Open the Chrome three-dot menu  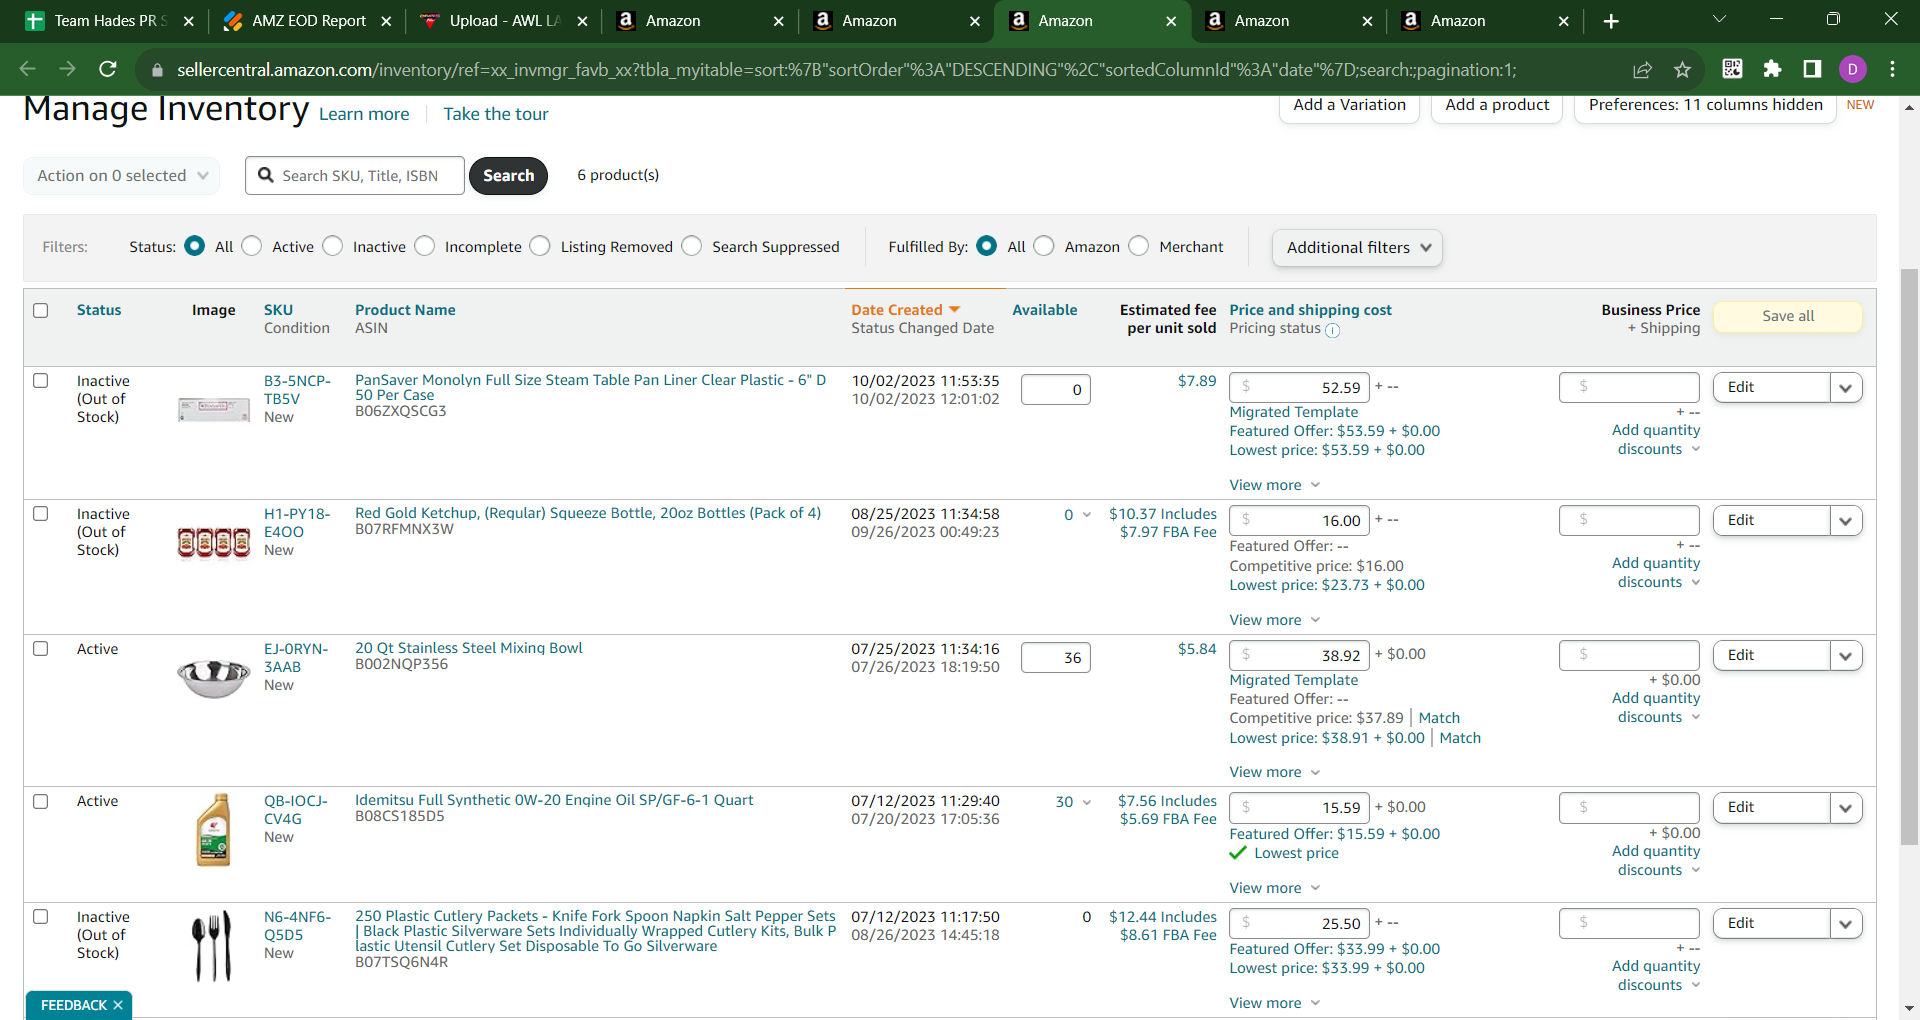(x=1892, y=68)
